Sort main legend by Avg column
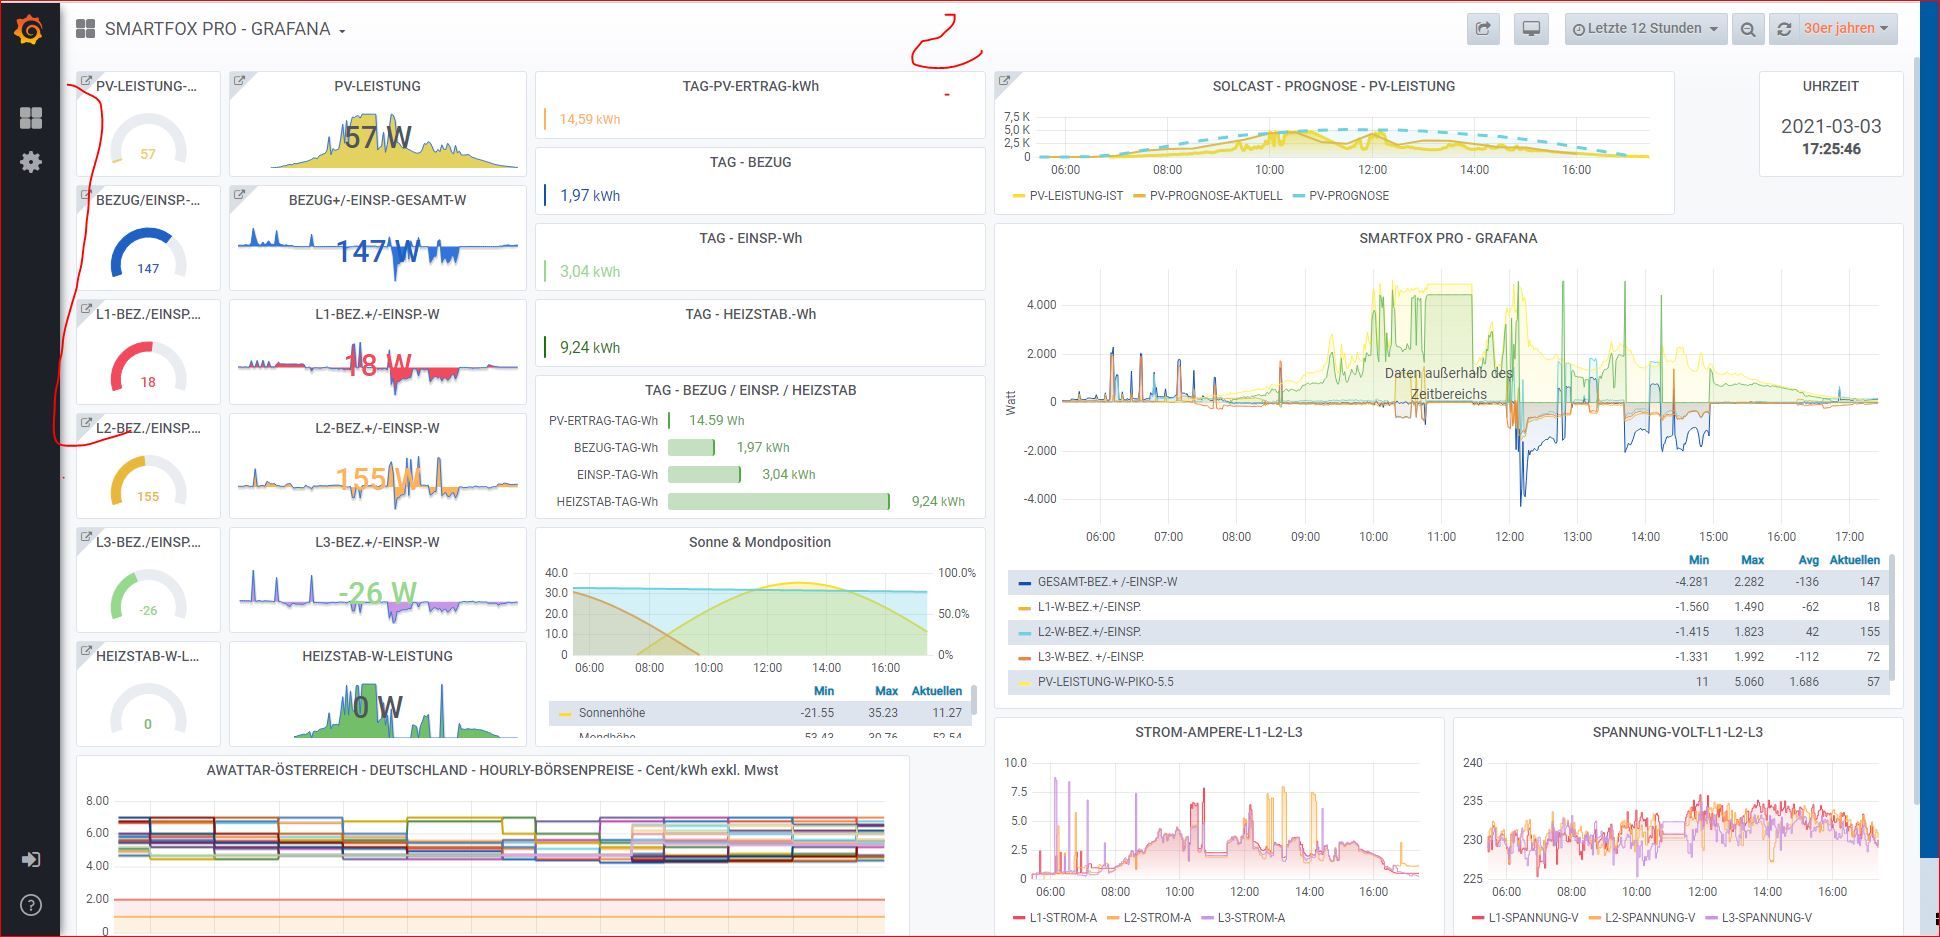The width and height of the screenshot is (1940, 937). pos(1808,560)
